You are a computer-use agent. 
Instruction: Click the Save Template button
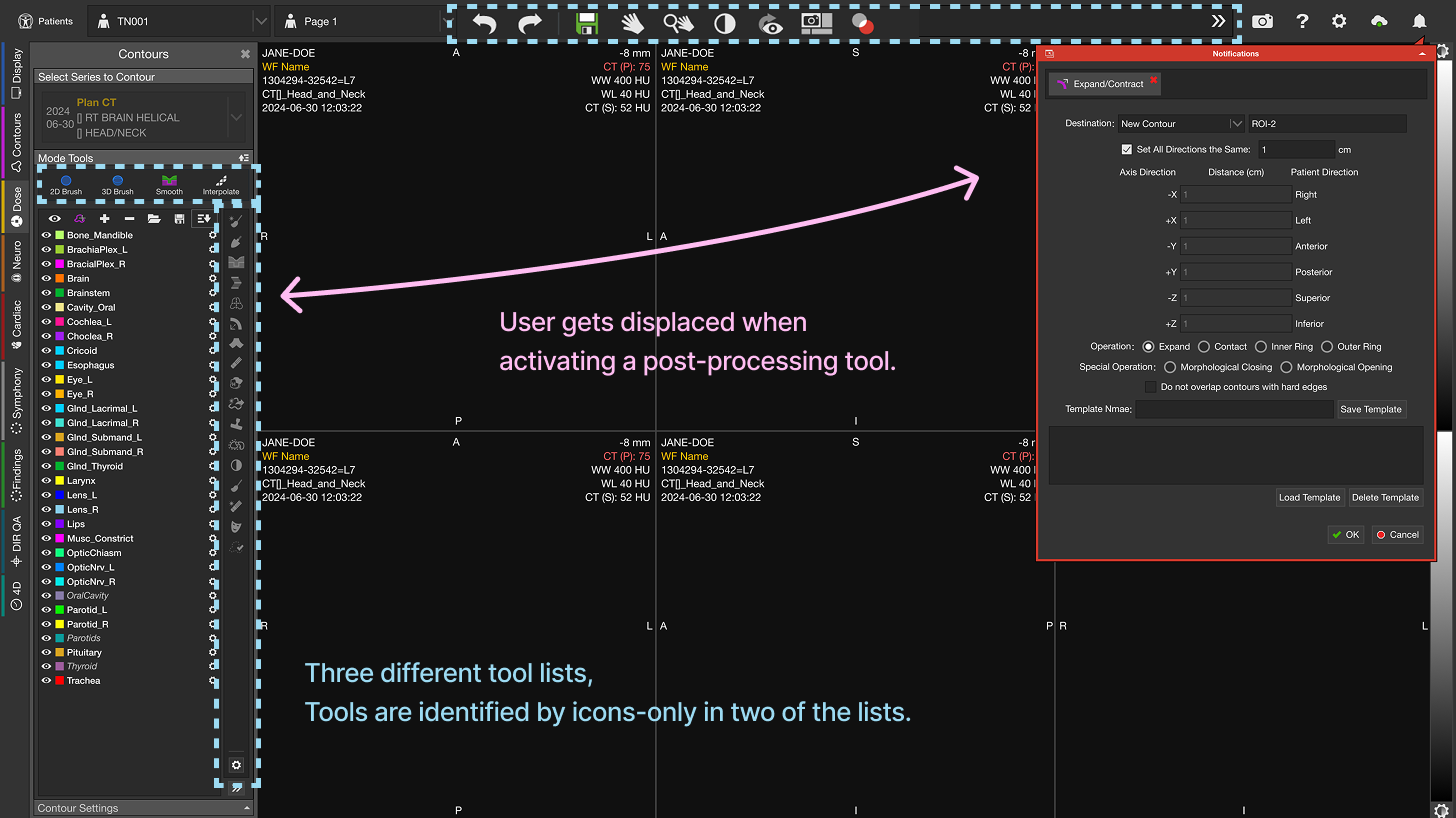(x=1371, y=409)
